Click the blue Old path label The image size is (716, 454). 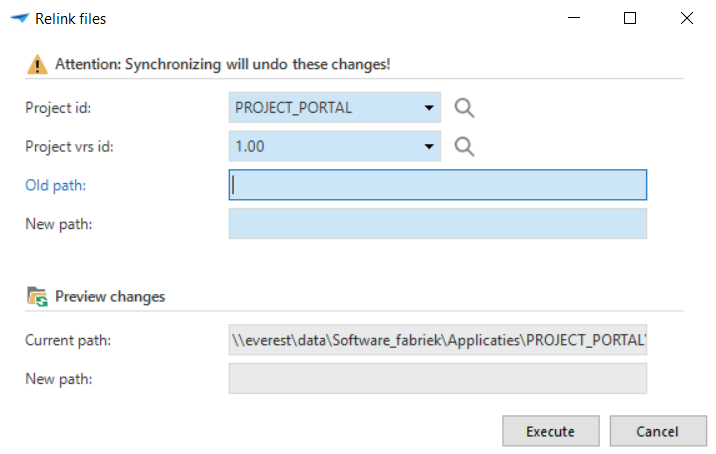55,185
